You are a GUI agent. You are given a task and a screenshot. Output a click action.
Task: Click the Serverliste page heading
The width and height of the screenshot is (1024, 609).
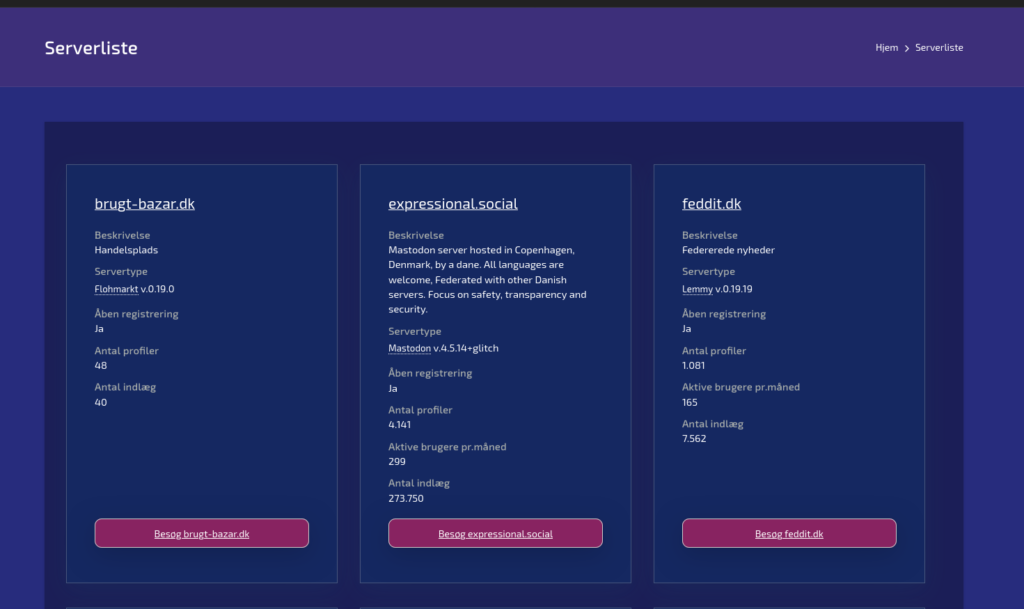tap(91, 48)
